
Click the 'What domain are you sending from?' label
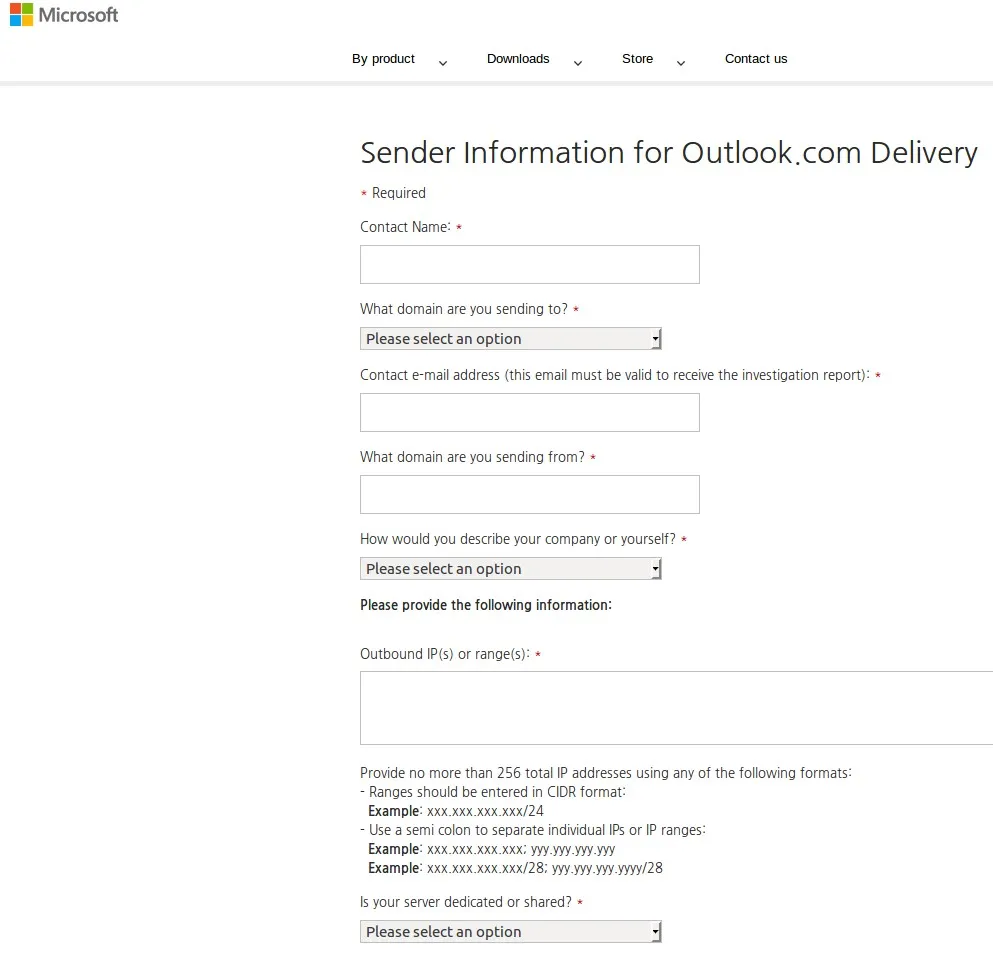[472, 457]
